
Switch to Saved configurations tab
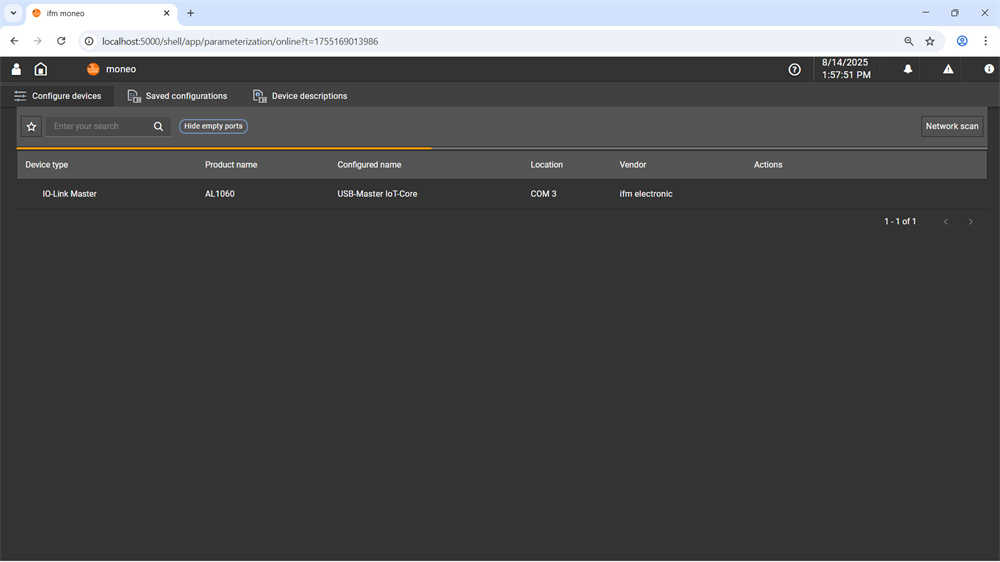click(177, 96)
